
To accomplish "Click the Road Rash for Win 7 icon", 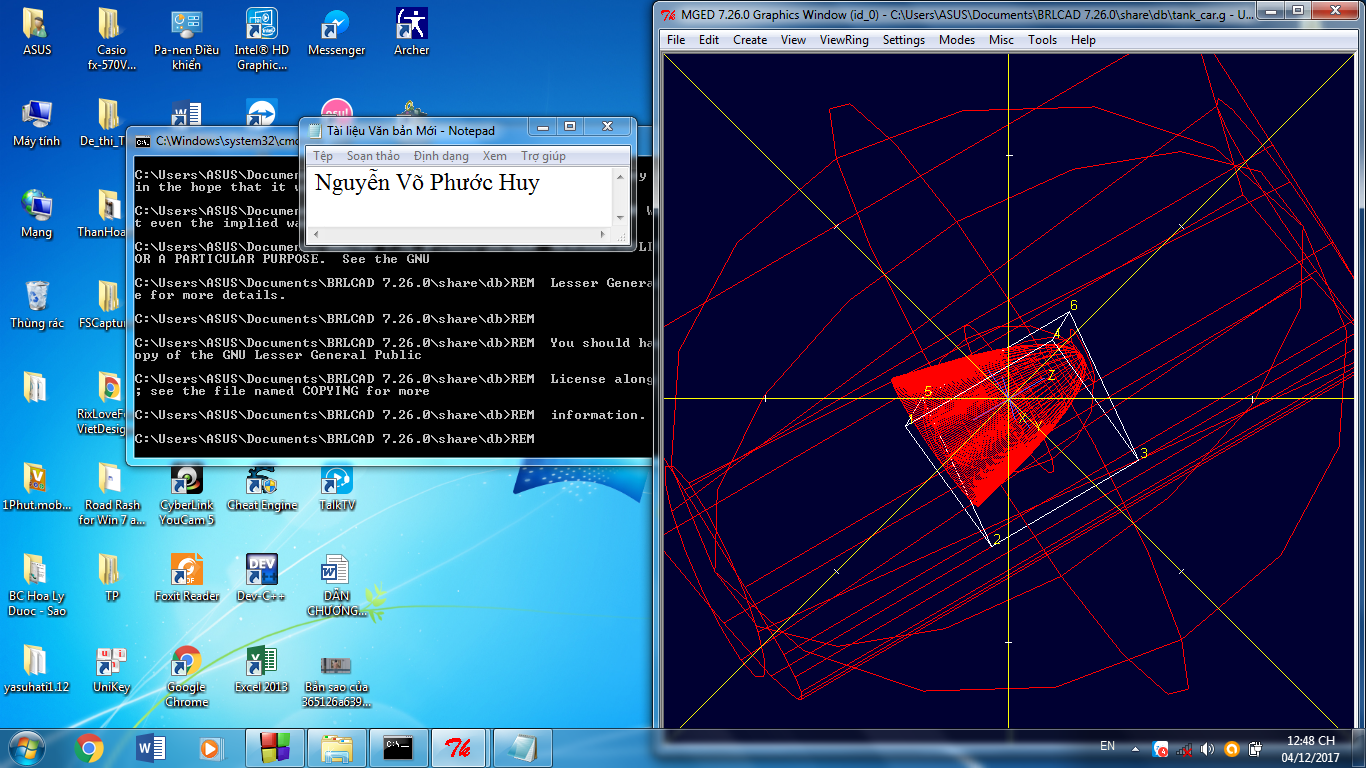I will click(112, 494).
